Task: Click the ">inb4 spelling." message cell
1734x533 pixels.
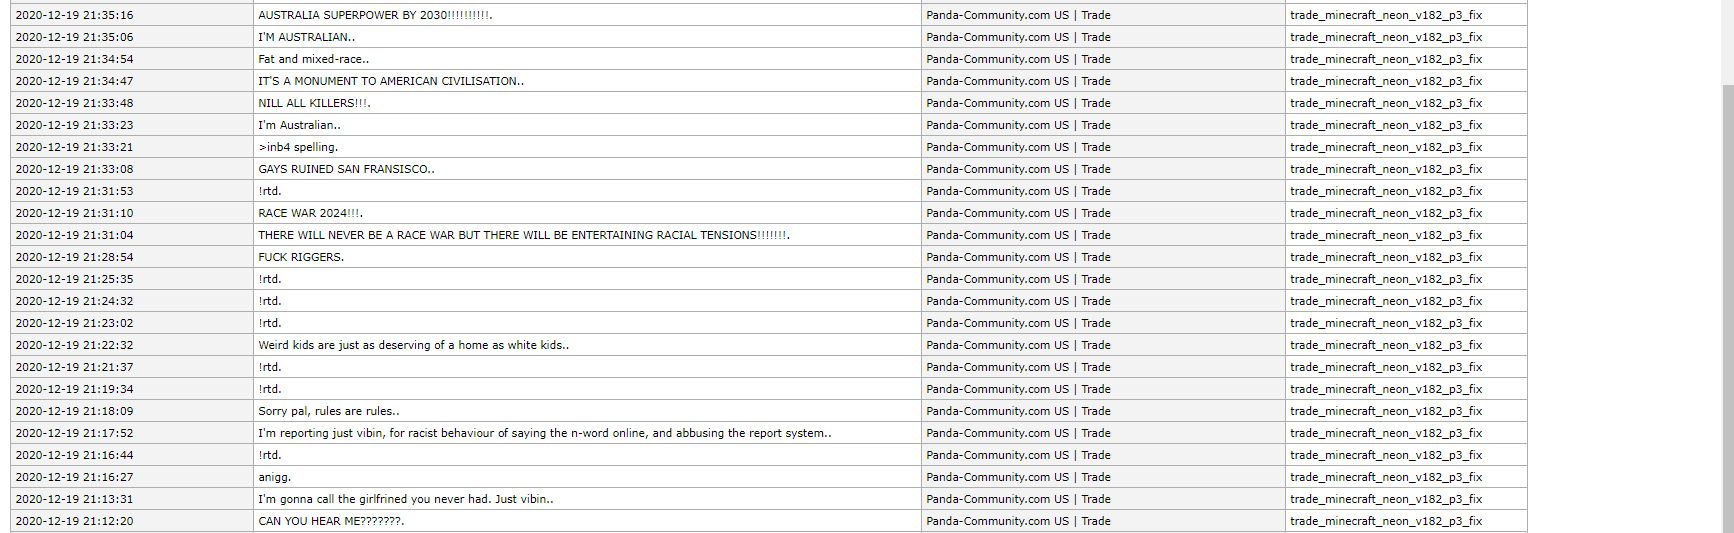Action: tap(298, 147)
